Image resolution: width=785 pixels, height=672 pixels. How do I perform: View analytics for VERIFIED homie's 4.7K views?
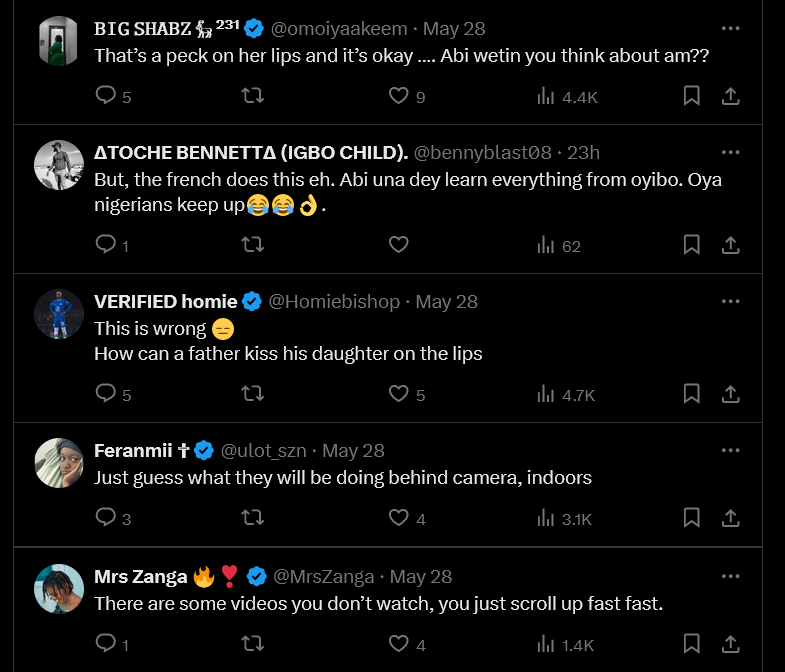pyautogui.click(x=566, y=394)
